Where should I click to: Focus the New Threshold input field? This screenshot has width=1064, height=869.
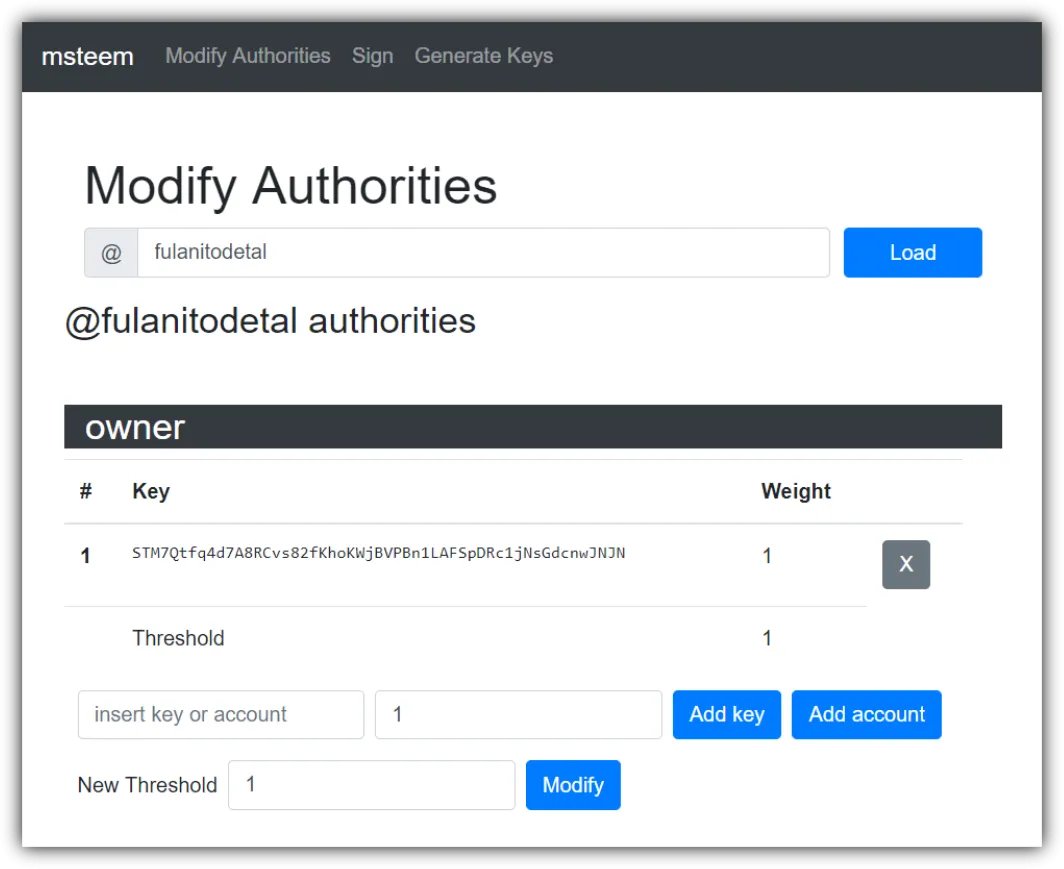coord(372,785)
